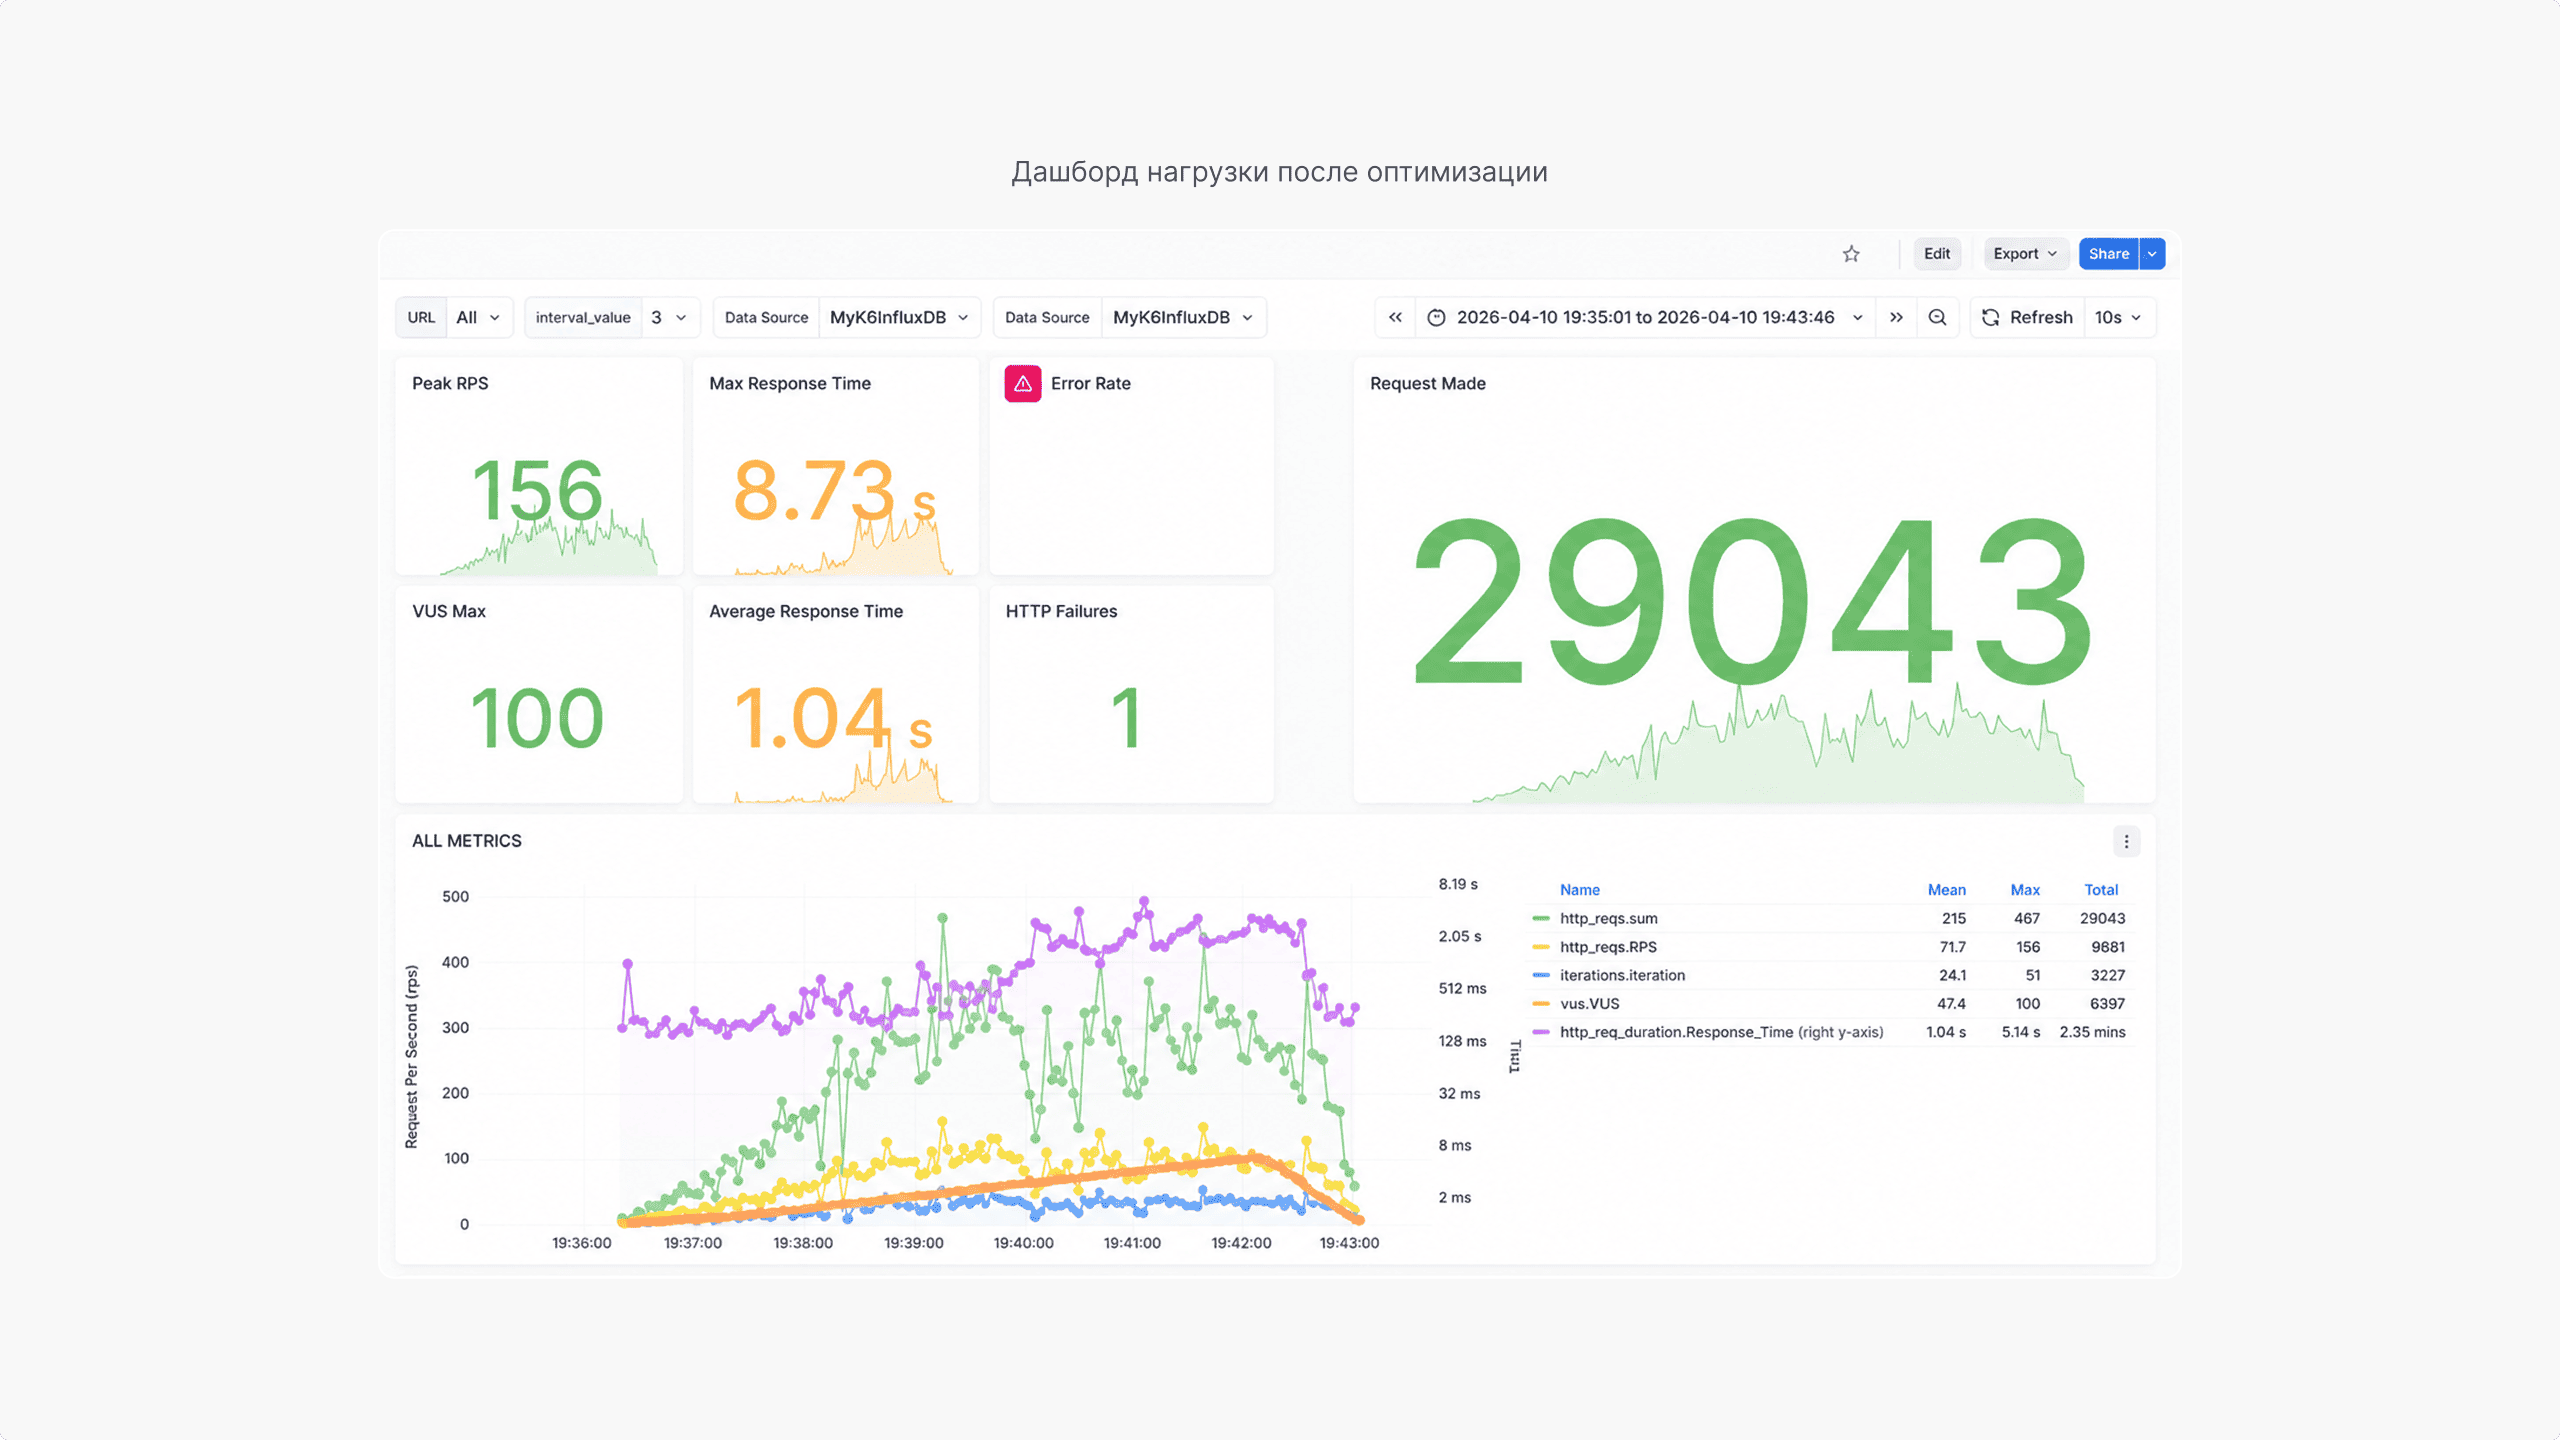Toggle iterations.iteration series in legend
This screenshot has height=1440, width=2560.
tap(1622, 975)
